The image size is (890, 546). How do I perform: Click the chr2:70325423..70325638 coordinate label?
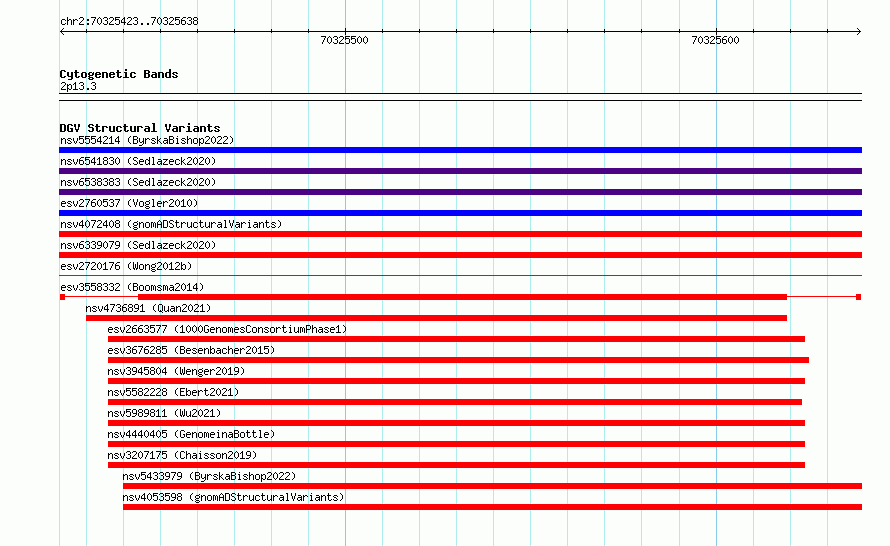click(x=129, y=22)
